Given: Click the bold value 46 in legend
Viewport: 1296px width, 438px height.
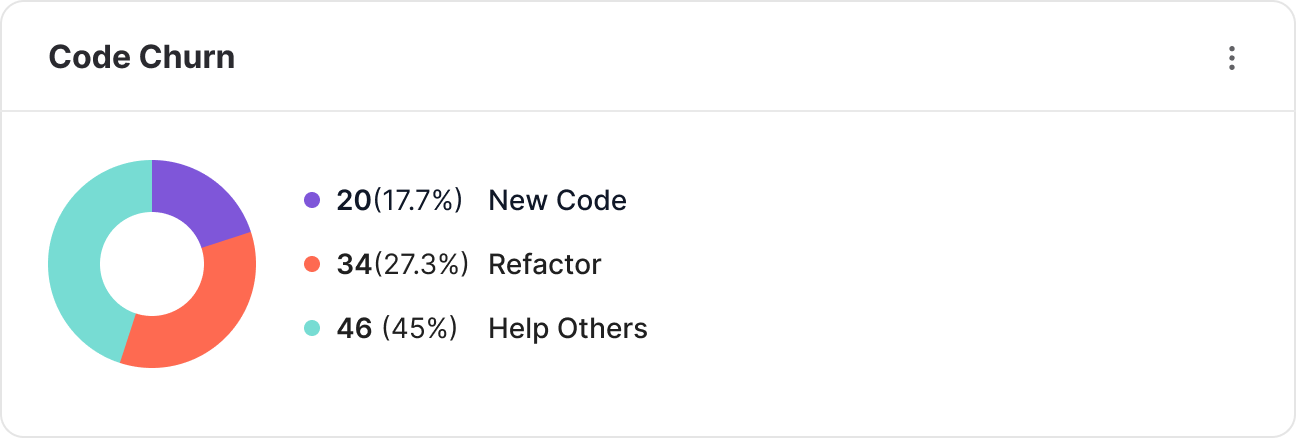Looking at the screenshot, I should pyautogui.click(x=354, y=328).
